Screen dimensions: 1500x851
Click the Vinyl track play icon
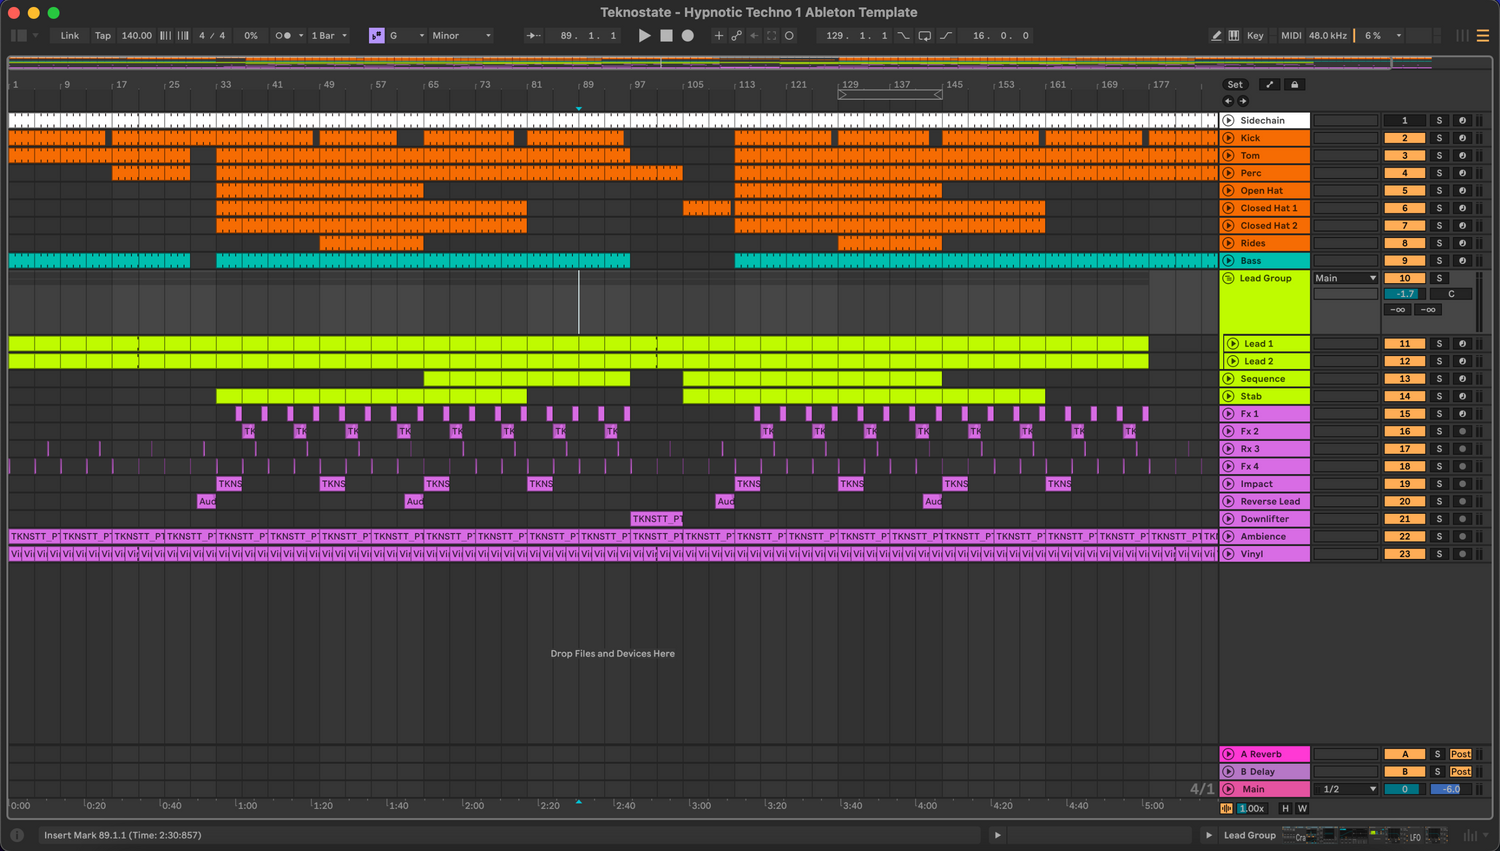1228,554
